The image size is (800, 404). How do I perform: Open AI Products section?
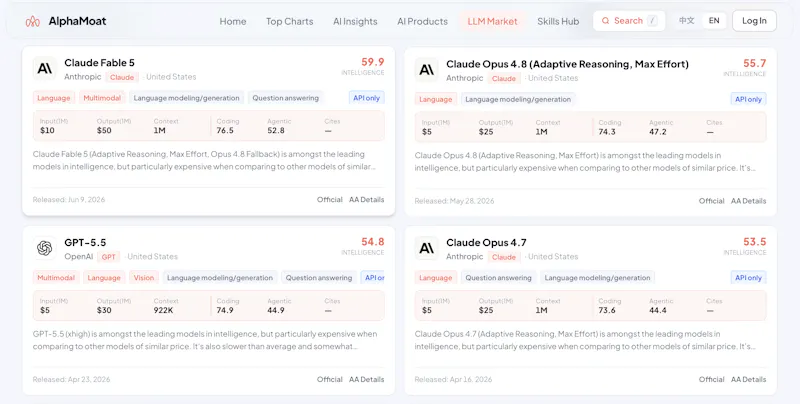tap(422, 21)
